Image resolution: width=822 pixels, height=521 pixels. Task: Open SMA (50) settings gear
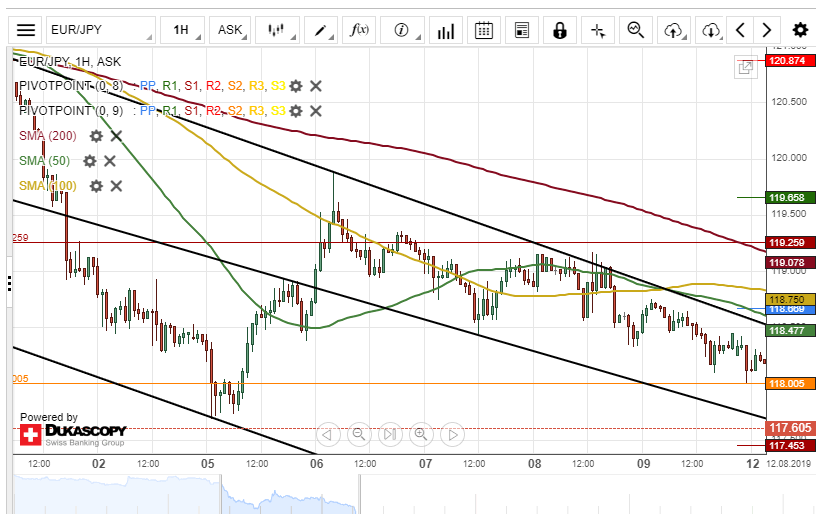point(90,161)
